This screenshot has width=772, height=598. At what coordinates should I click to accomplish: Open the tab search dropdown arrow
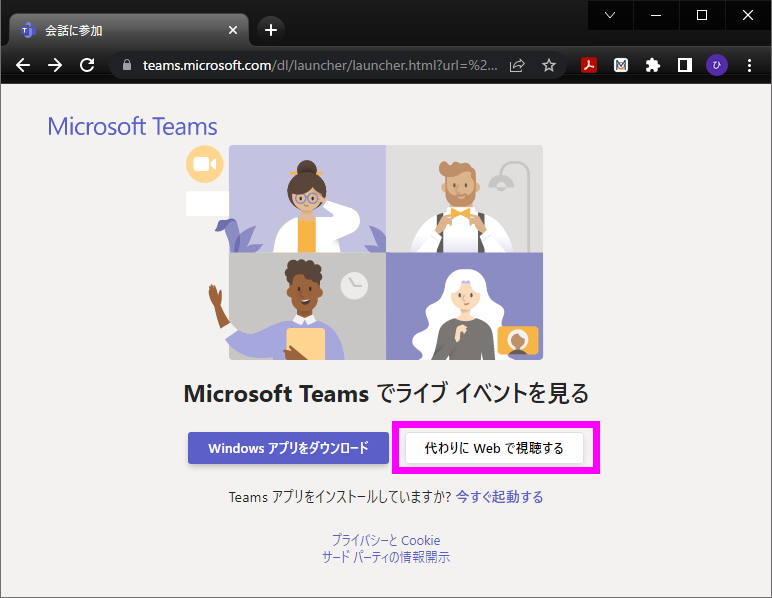(x=610, y=15)
